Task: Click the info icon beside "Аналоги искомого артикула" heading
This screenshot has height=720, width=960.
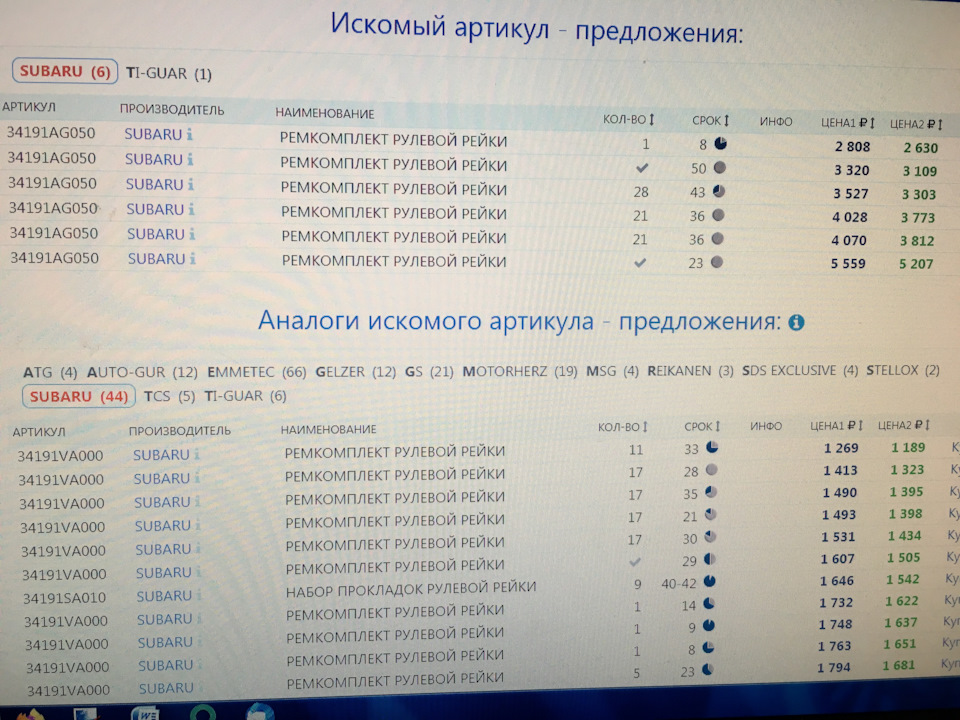Action: click(795, 321)
